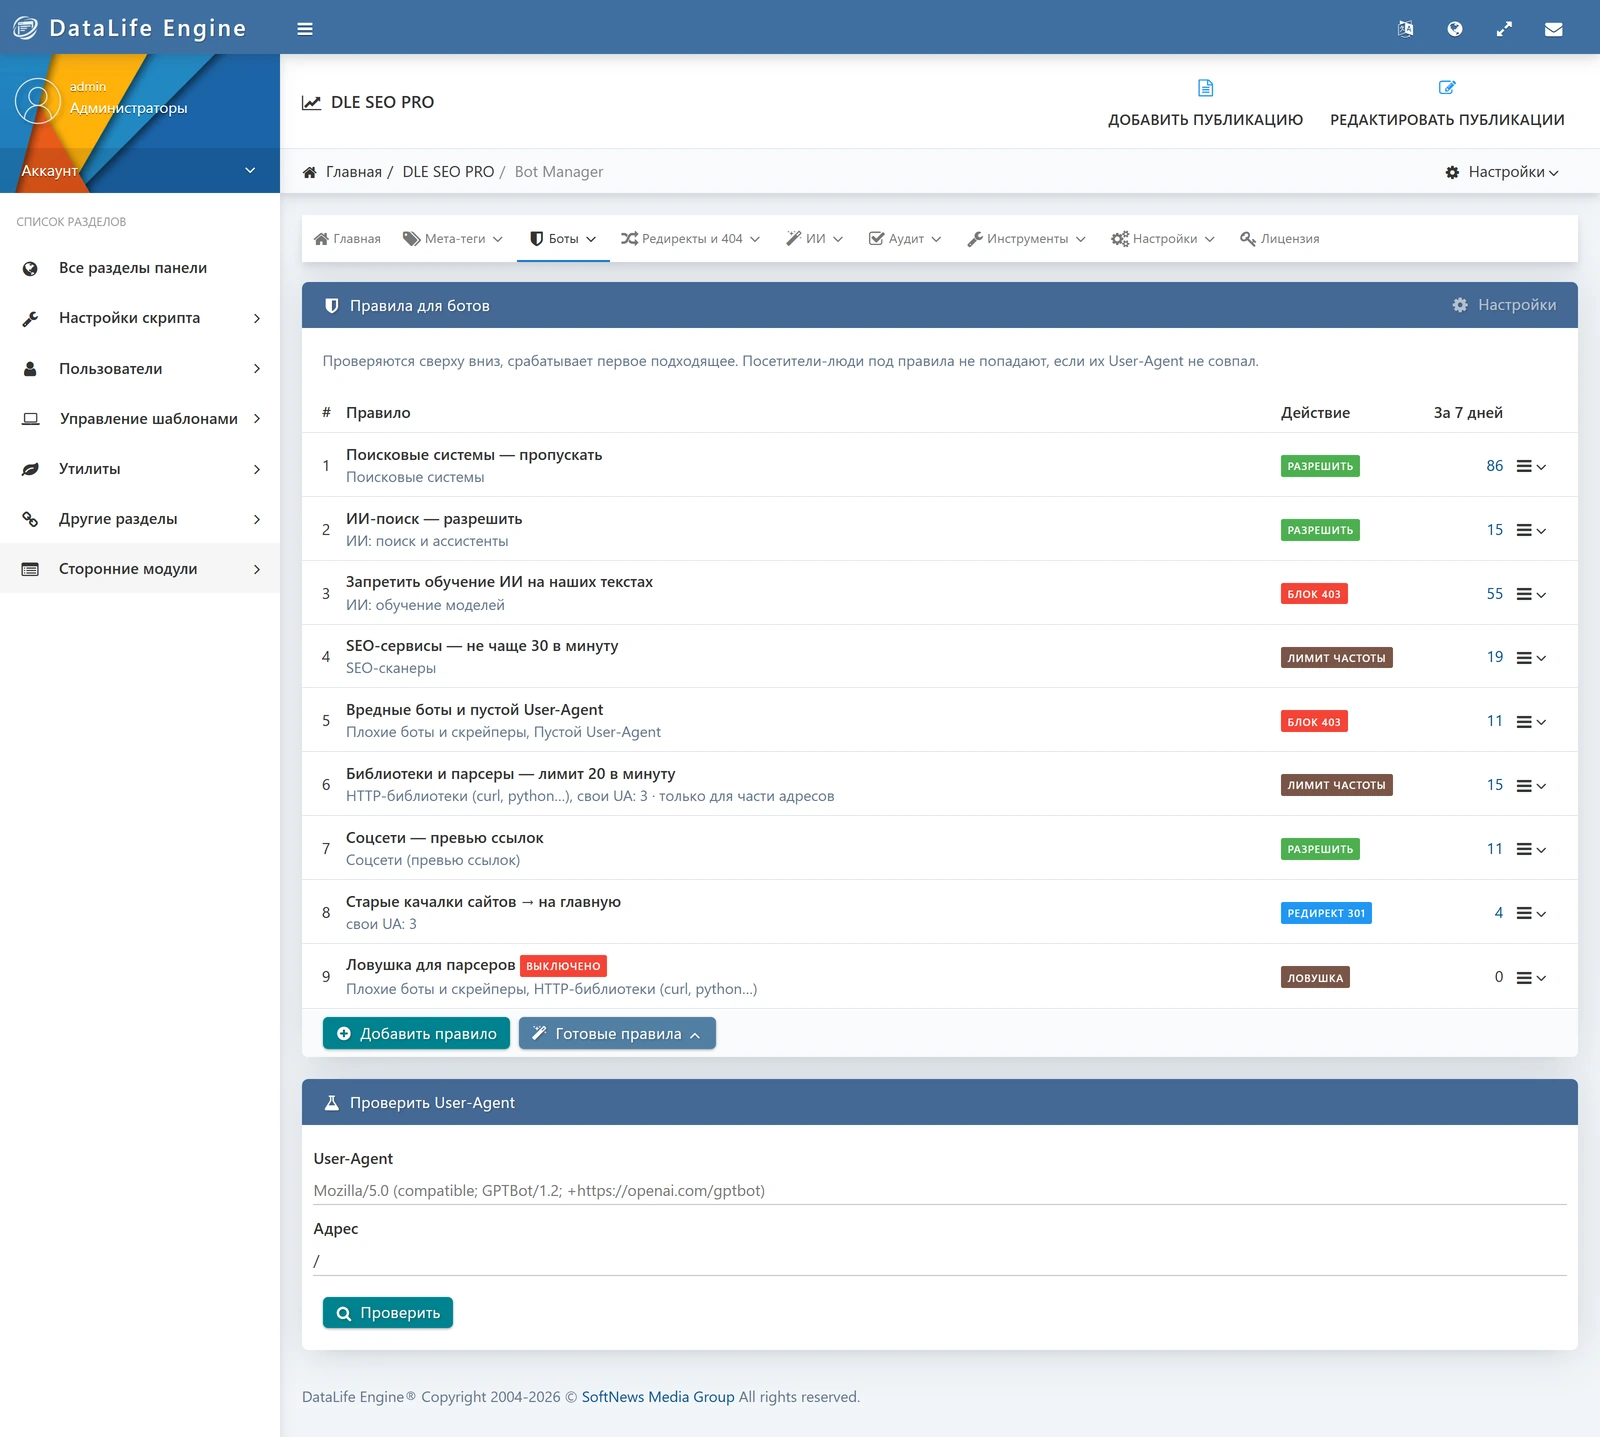The width and height of the screenshot is (1600, 1437).
Task: Open the Мета-теги tab menu
Action: [453, 239]
